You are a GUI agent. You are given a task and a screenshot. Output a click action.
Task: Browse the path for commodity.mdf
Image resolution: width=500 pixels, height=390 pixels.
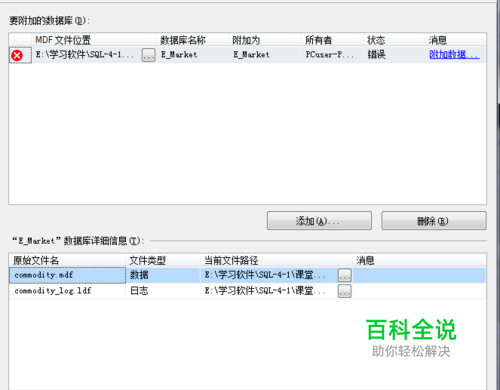click(345, 275)
